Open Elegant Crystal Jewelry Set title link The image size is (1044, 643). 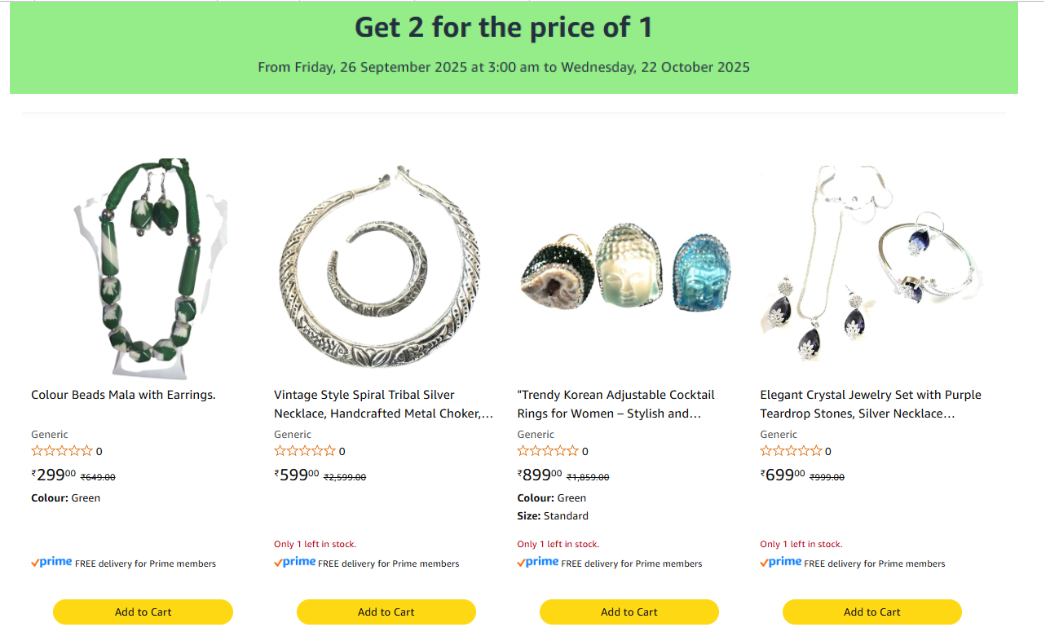coord(870,404)
